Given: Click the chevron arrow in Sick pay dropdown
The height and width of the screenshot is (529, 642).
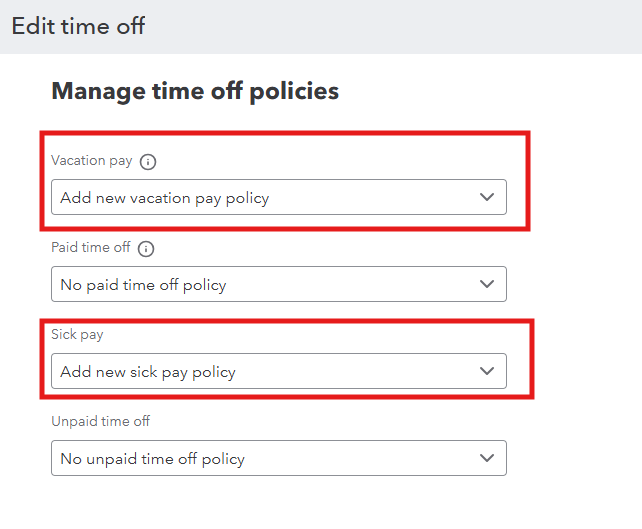Looking at the screenshot, I should point(486,371).
